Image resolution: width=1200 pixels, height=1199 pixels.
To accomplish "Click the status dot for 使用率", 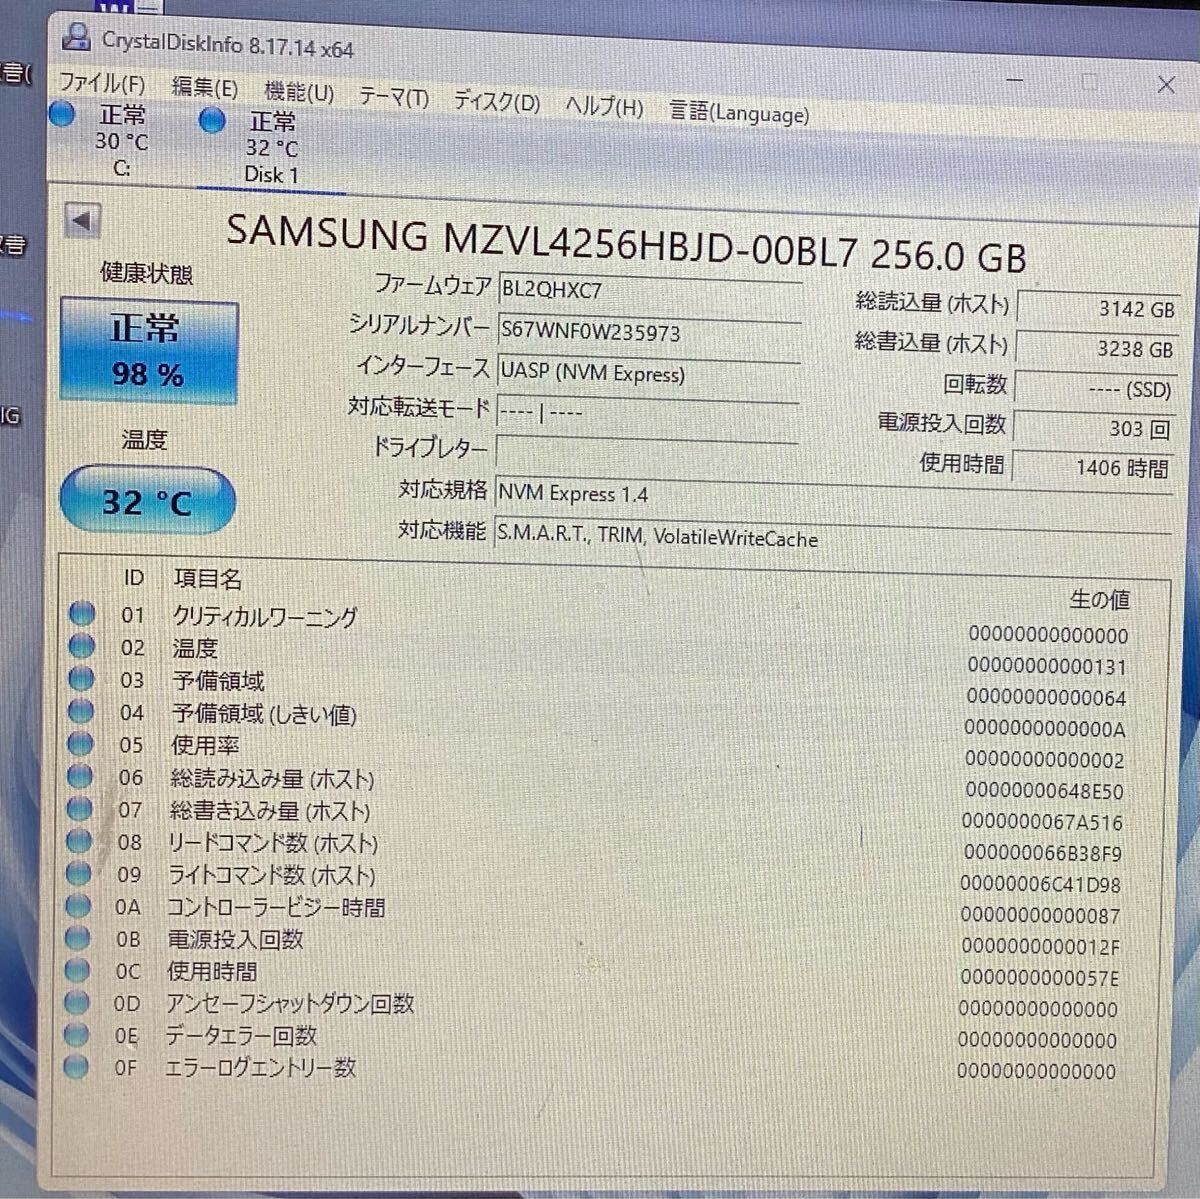I will [x=80, y=743].
